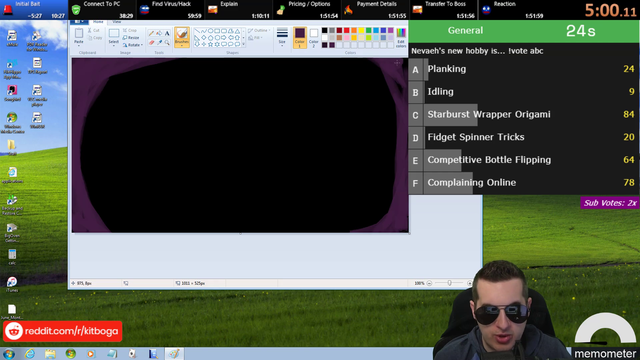Adjust the zoom slider in status bar
The height and width of the screenshot is (360, 640).
coord(449,283)
